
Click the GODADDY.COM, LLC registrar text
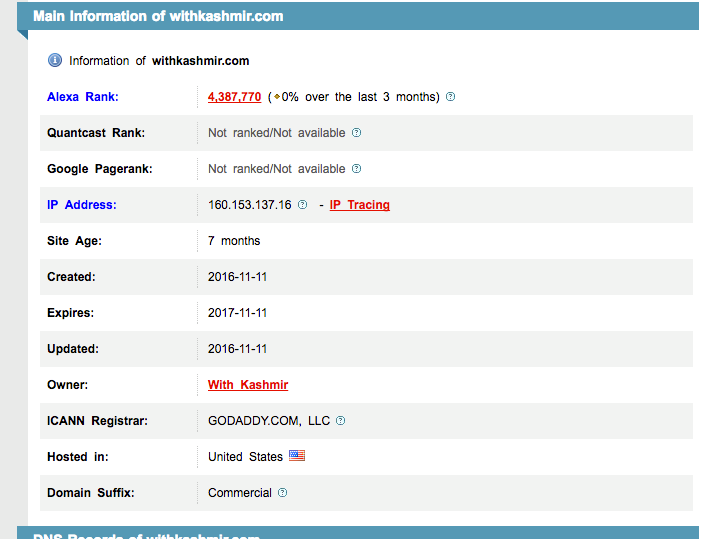tap(268, 421)
